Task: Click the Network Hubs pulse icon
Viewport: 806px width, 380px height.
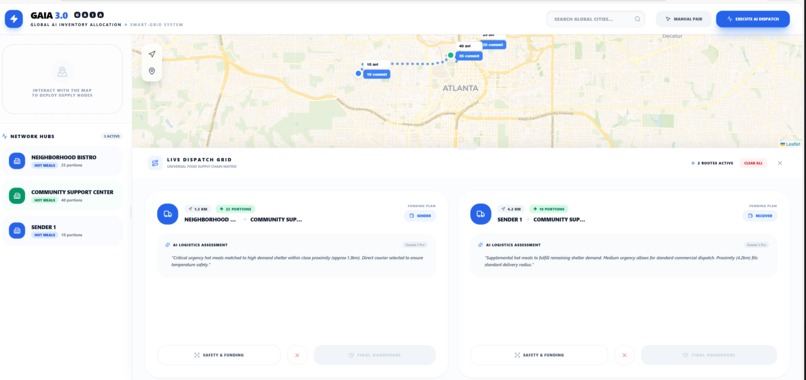Action: tap(5, 136)
